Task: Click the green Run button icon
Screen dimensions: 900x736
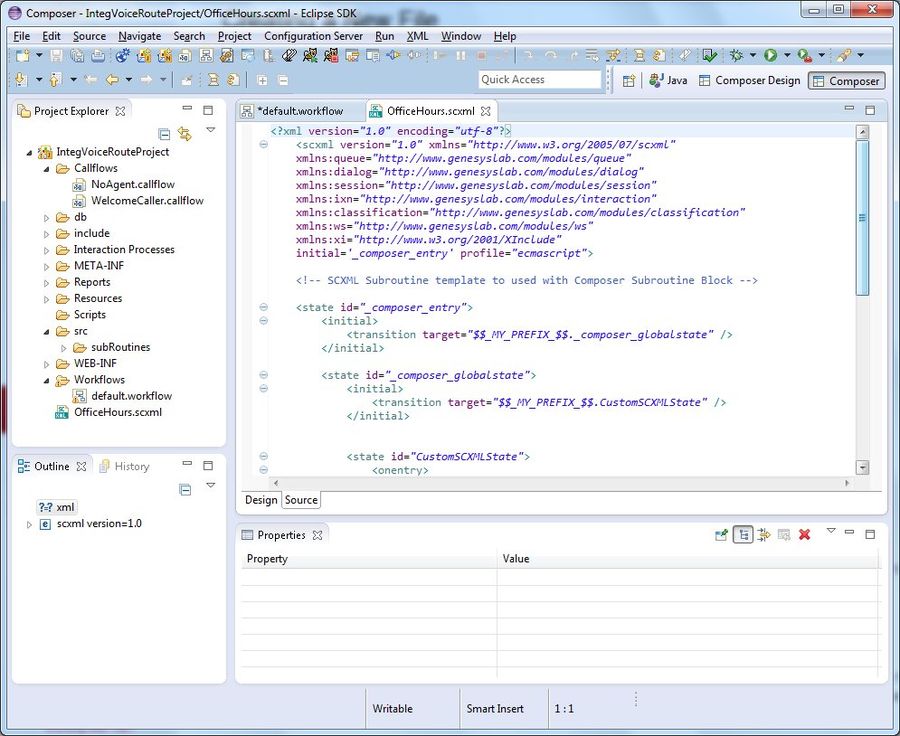Action: [x=770, y=55]
